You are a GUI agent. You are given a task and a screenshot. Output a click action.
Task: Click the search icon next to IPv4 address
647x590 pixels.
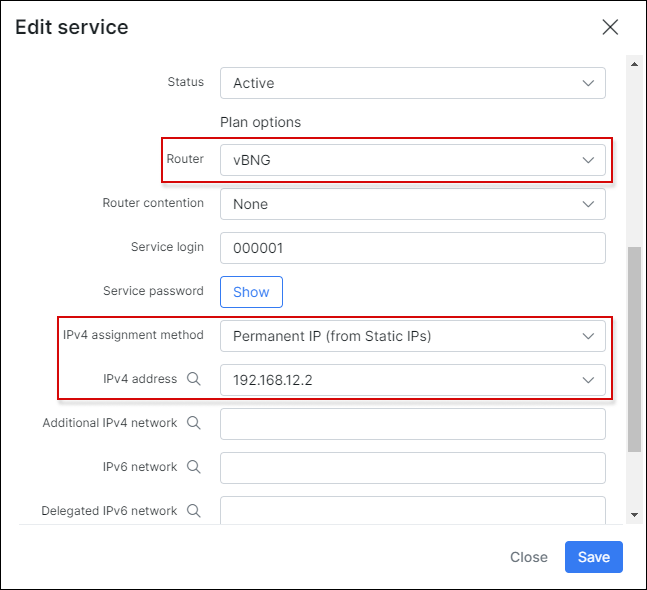(194, 378)
